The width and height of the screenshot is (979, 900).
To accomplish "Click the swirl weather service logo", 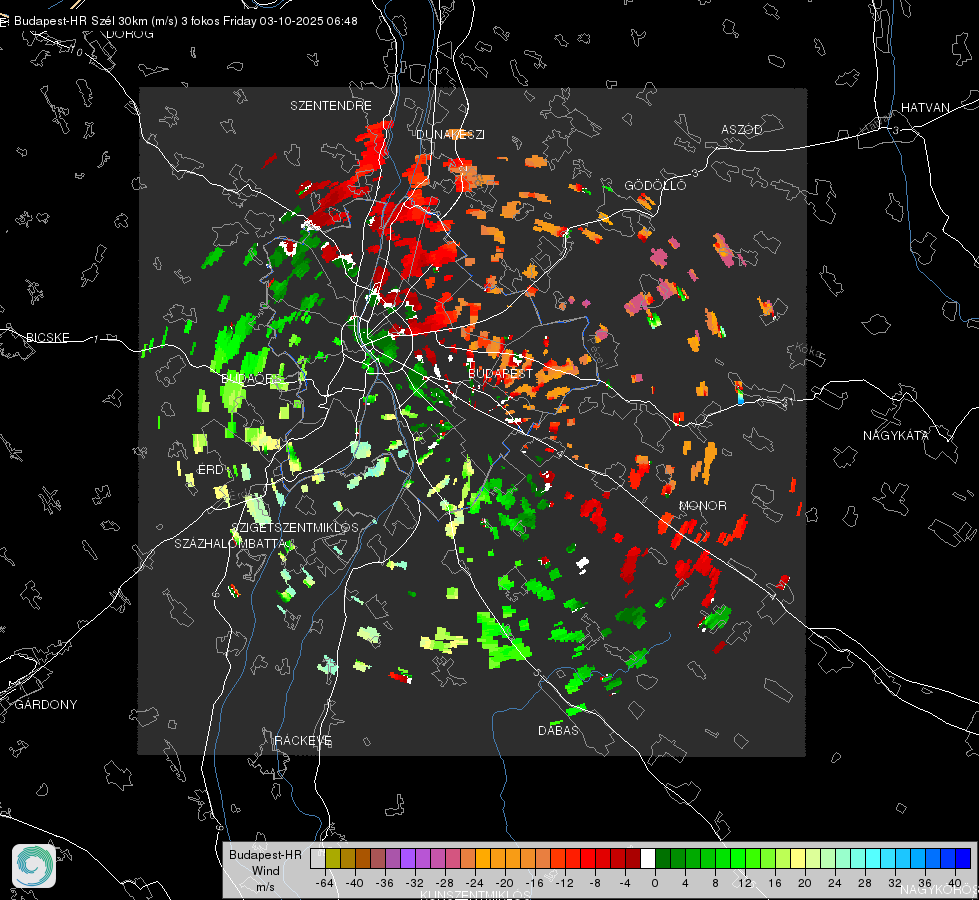I will 34,866.
